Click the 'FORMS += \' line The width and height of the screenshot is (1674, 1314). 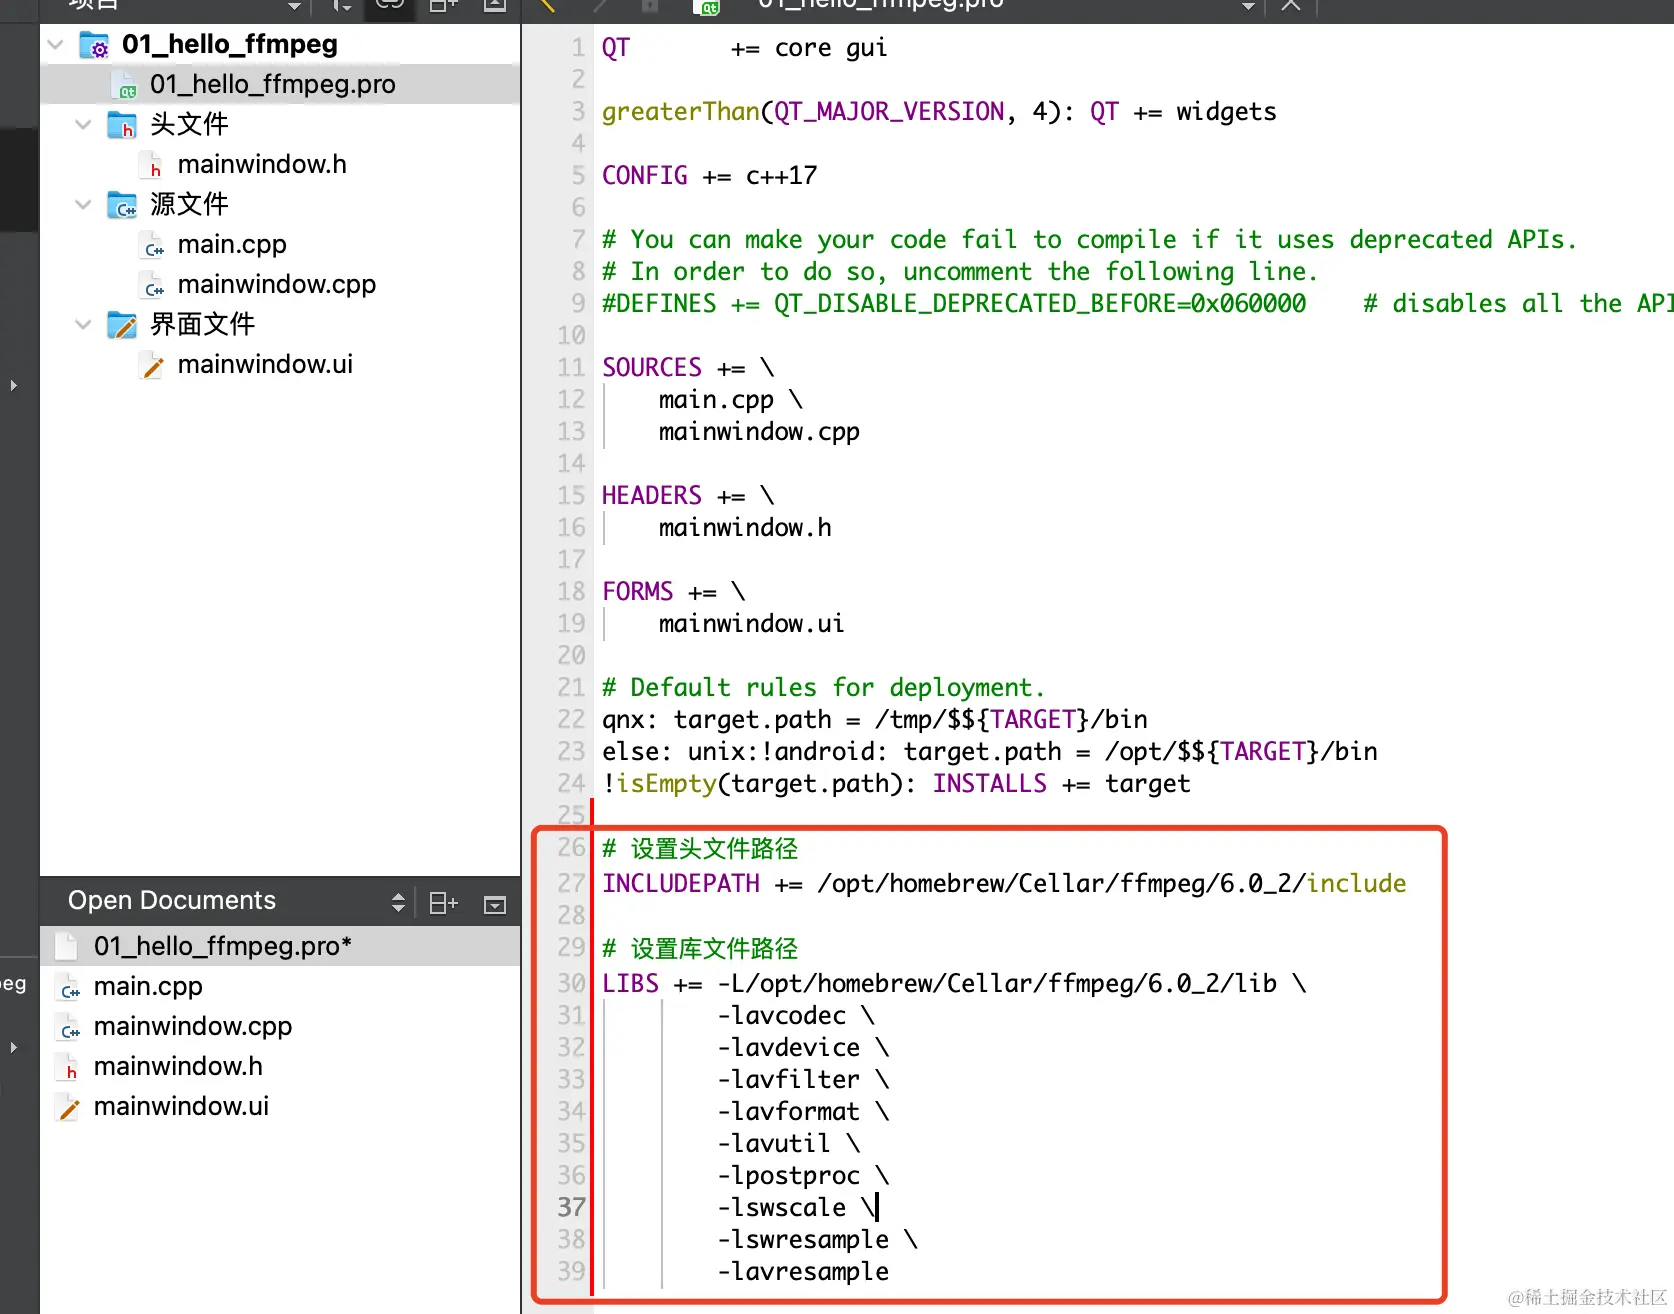(674, 592)
